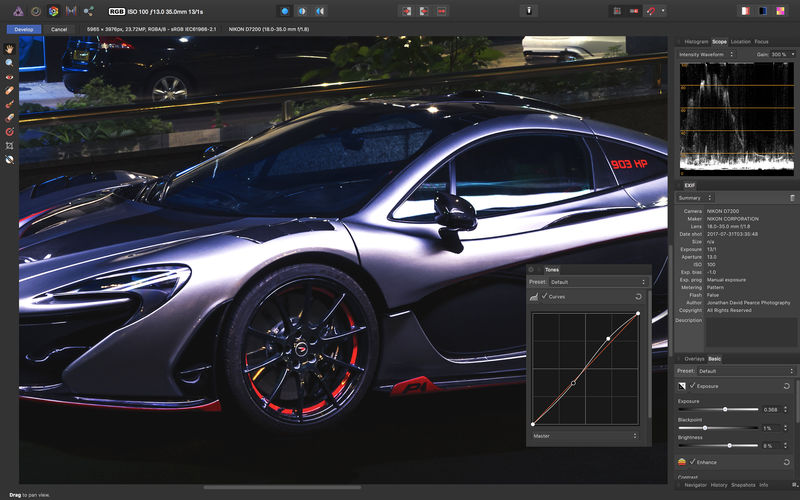
Task: Open the Intensity Waveform dropdown
Action: click(705, 53)
